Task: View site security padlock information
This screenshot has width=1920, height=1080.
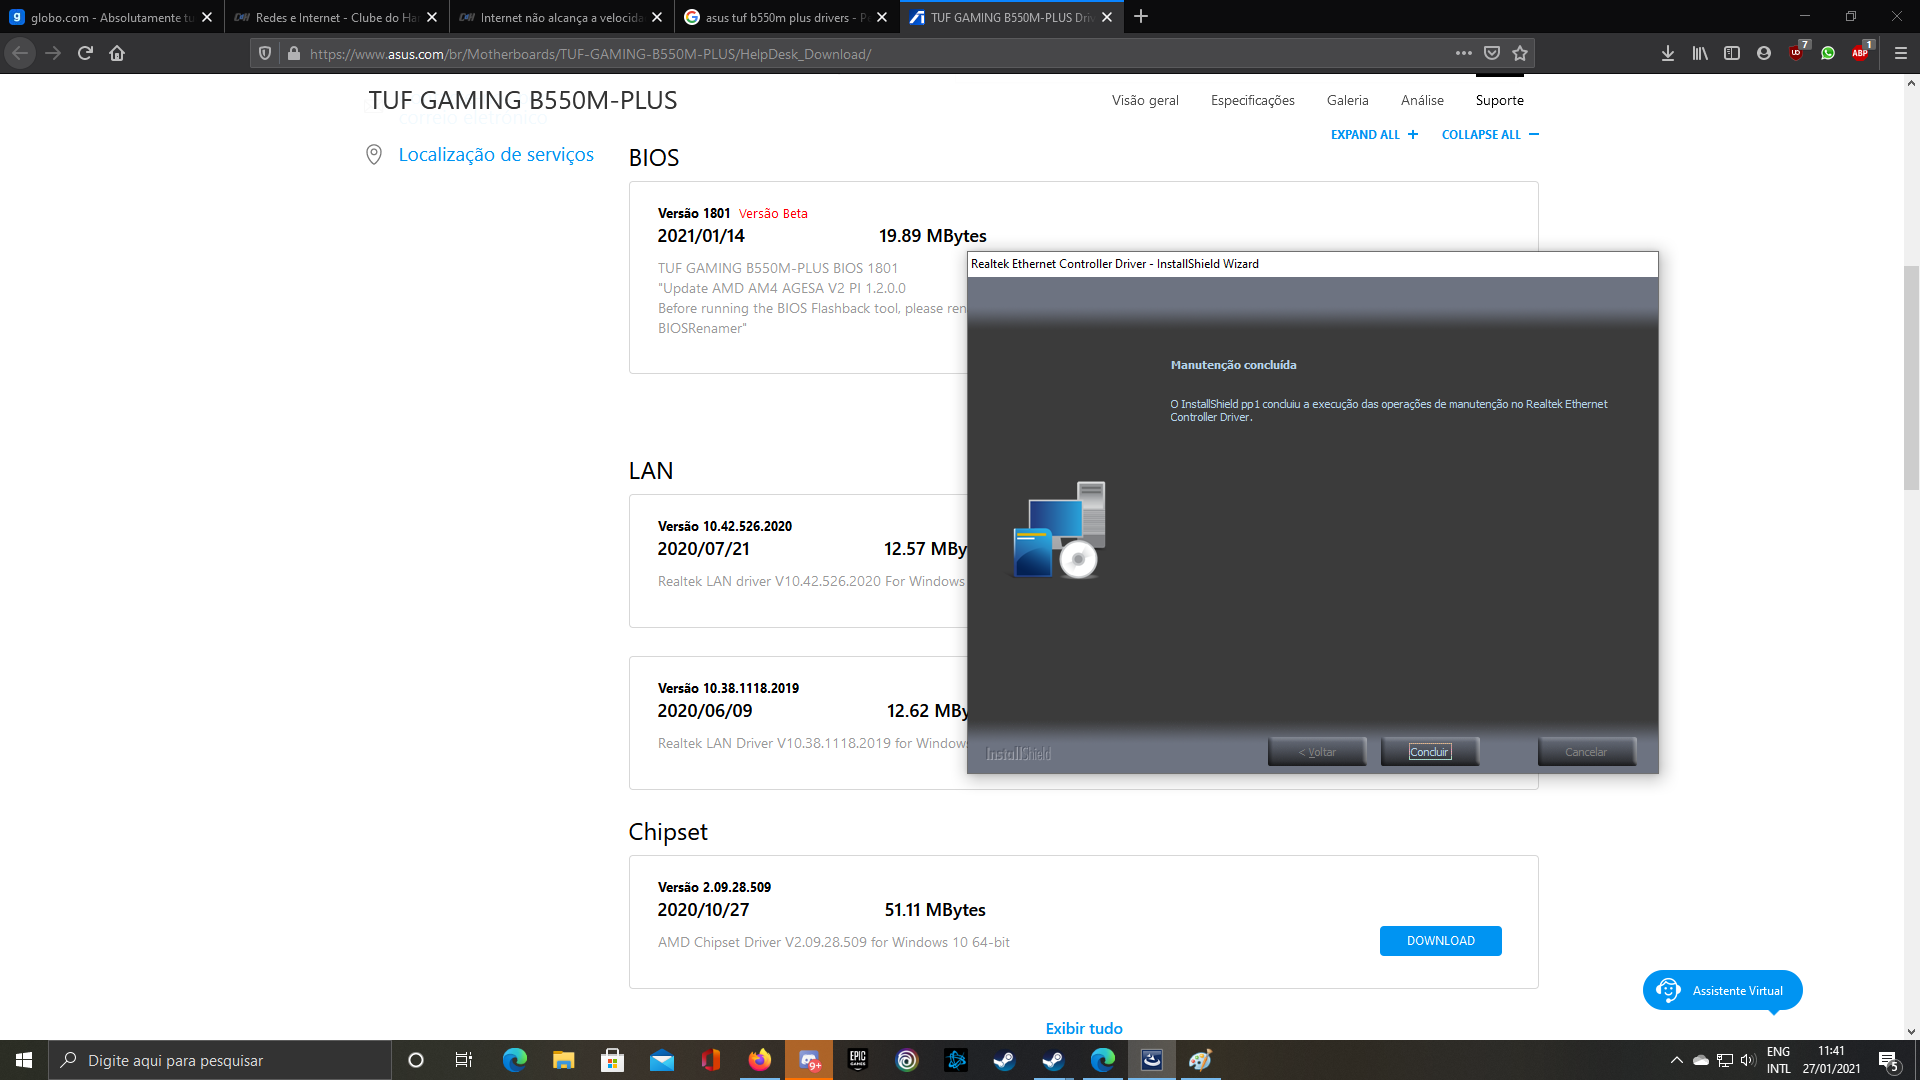Action: pos(293,53)
